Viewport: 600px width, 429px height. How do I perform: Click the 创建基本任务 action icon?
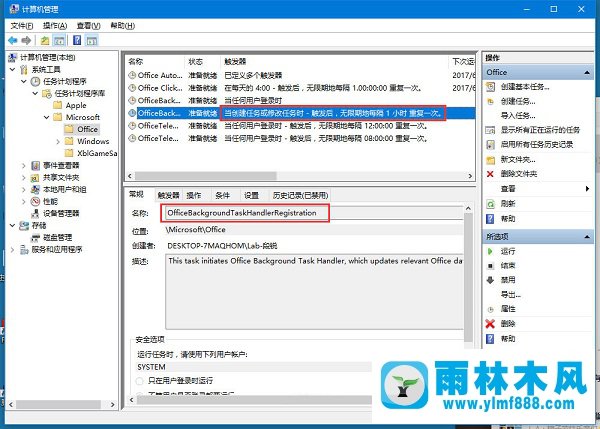click(490, 87)
